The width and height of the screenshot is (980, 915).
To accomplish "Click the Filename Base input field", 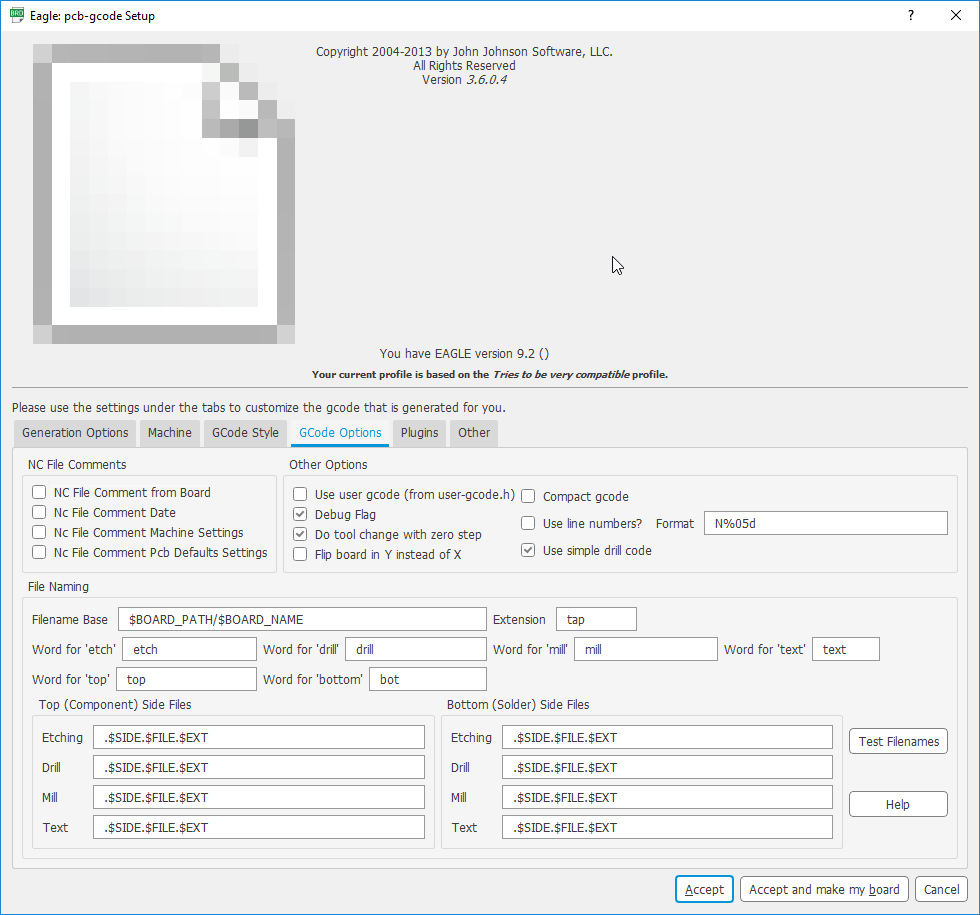I will pos(302,619).
